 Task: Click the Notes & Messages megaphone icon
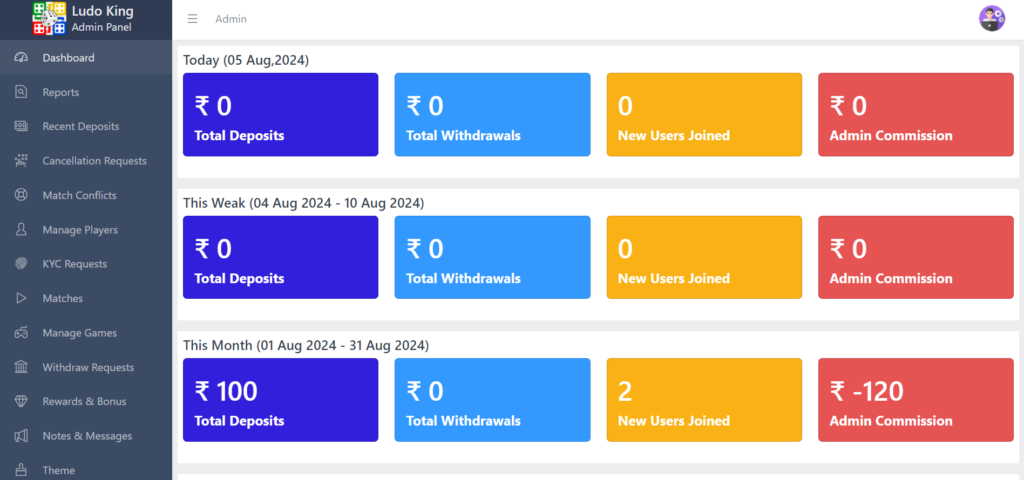pyautogui.click(x=21, y=436)
